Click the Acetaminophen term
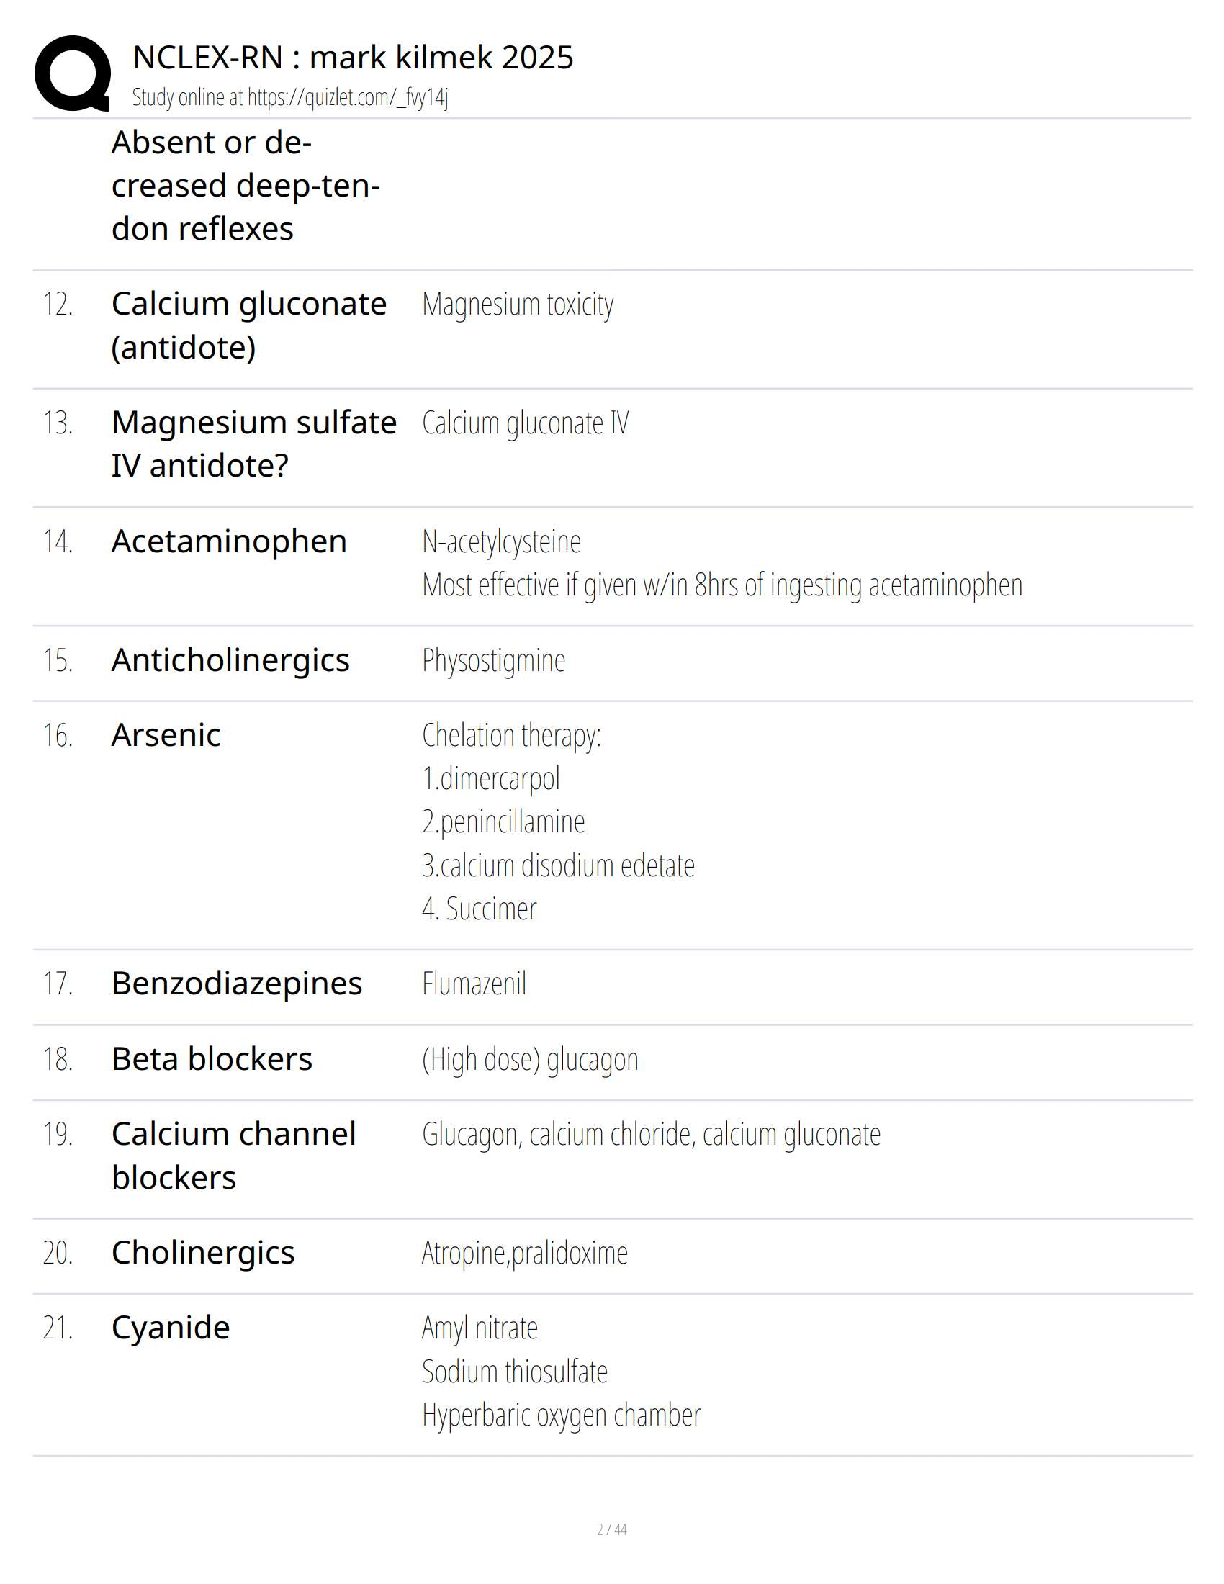Viewport: 1224px width, 1584px height. click(229, 541)
